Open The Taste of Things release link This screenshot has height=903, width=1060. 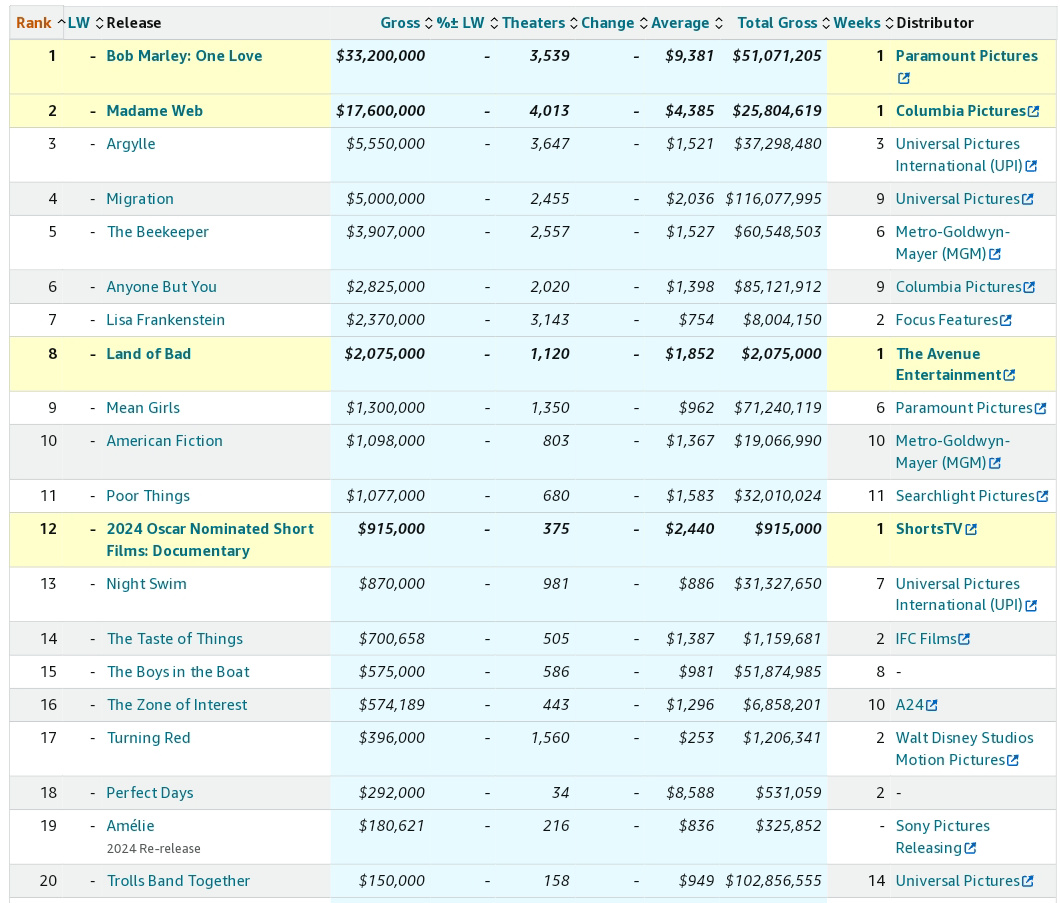pos(174,639)
